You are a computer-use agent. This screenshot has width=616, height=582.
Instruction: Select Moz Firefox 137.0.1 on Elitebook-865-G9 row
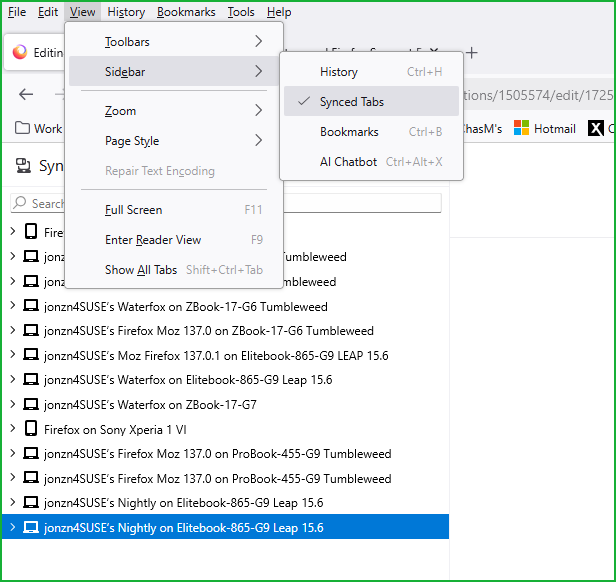point(226,355)
